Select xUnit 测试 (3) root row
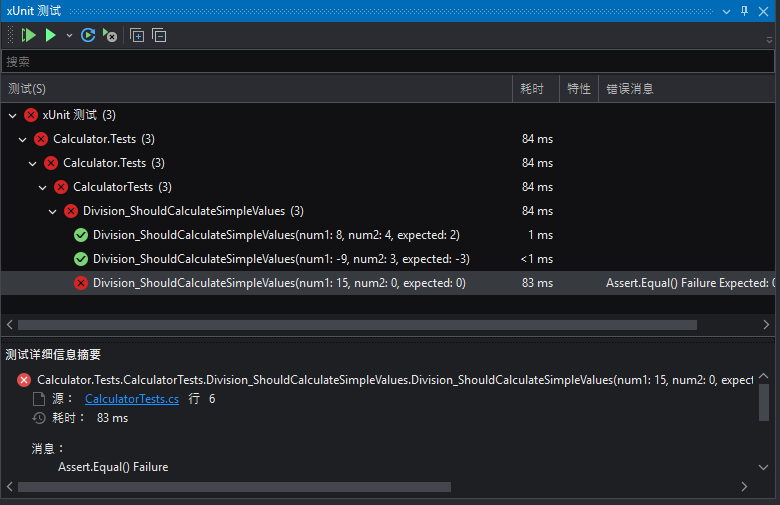This screenshot has height=505, width=780. [x=388, y=115]
